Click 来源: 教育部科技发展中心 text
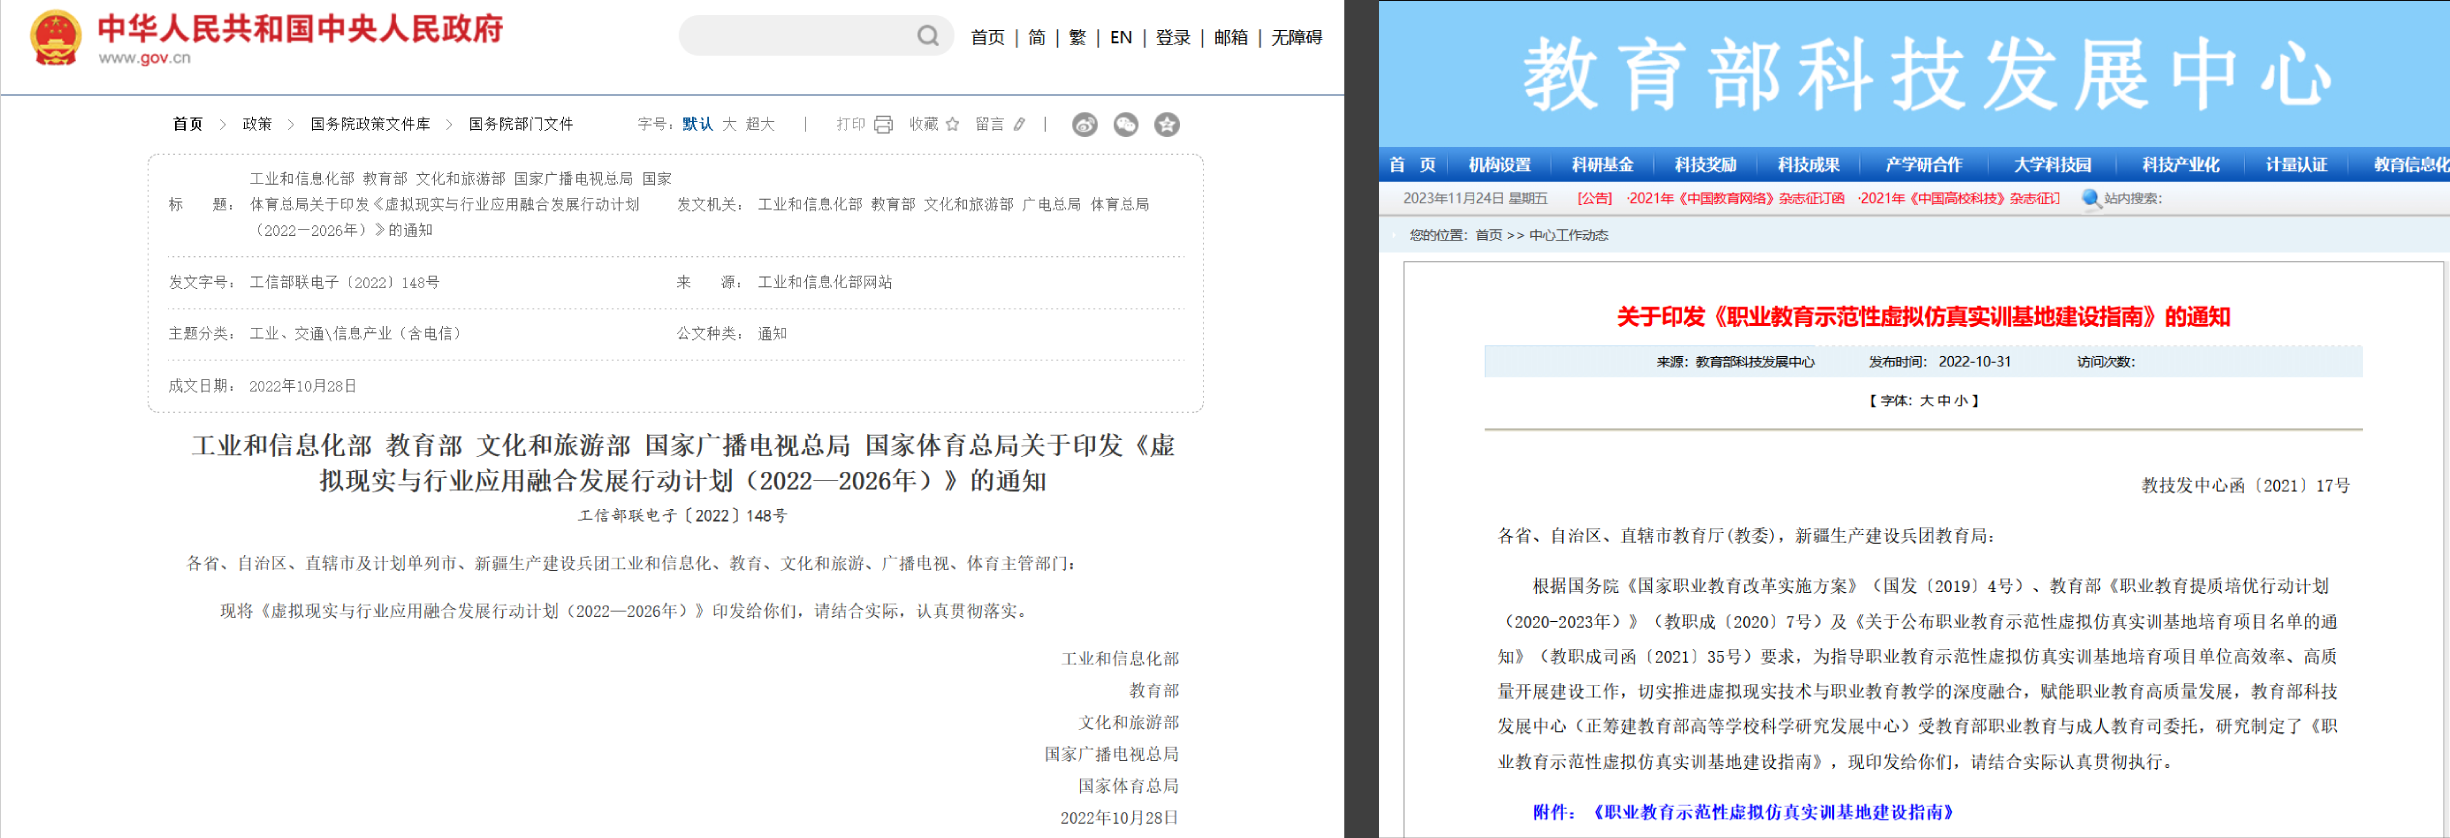Image resolution: width=2450 pixels, height=838 pixels. point(1736,361)
